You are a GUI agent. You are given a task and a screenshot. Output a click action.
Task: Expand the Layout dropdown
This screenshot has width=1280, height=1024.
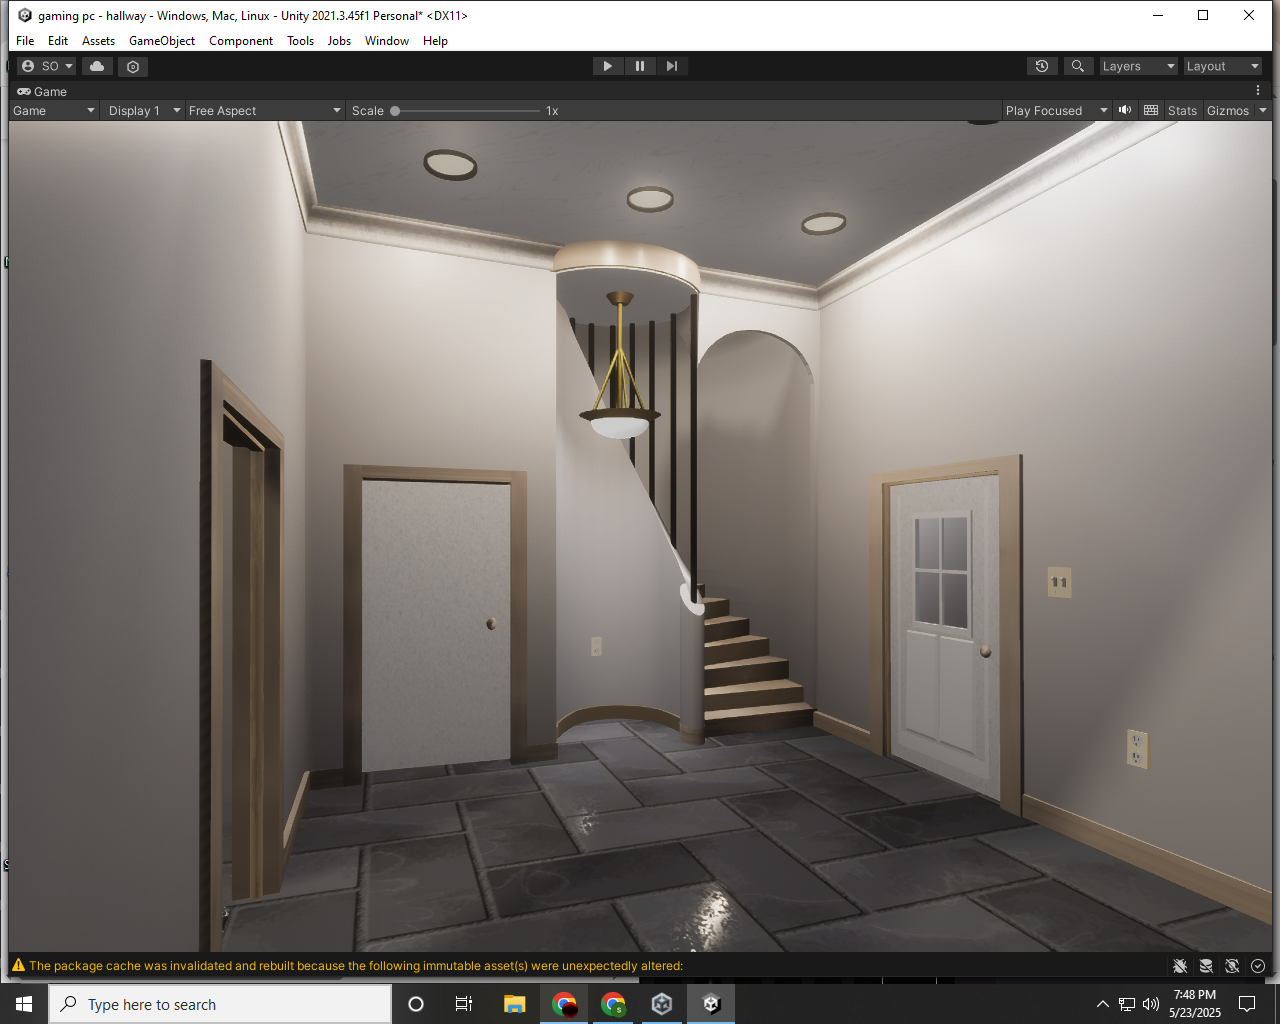tap(1222, 66)
